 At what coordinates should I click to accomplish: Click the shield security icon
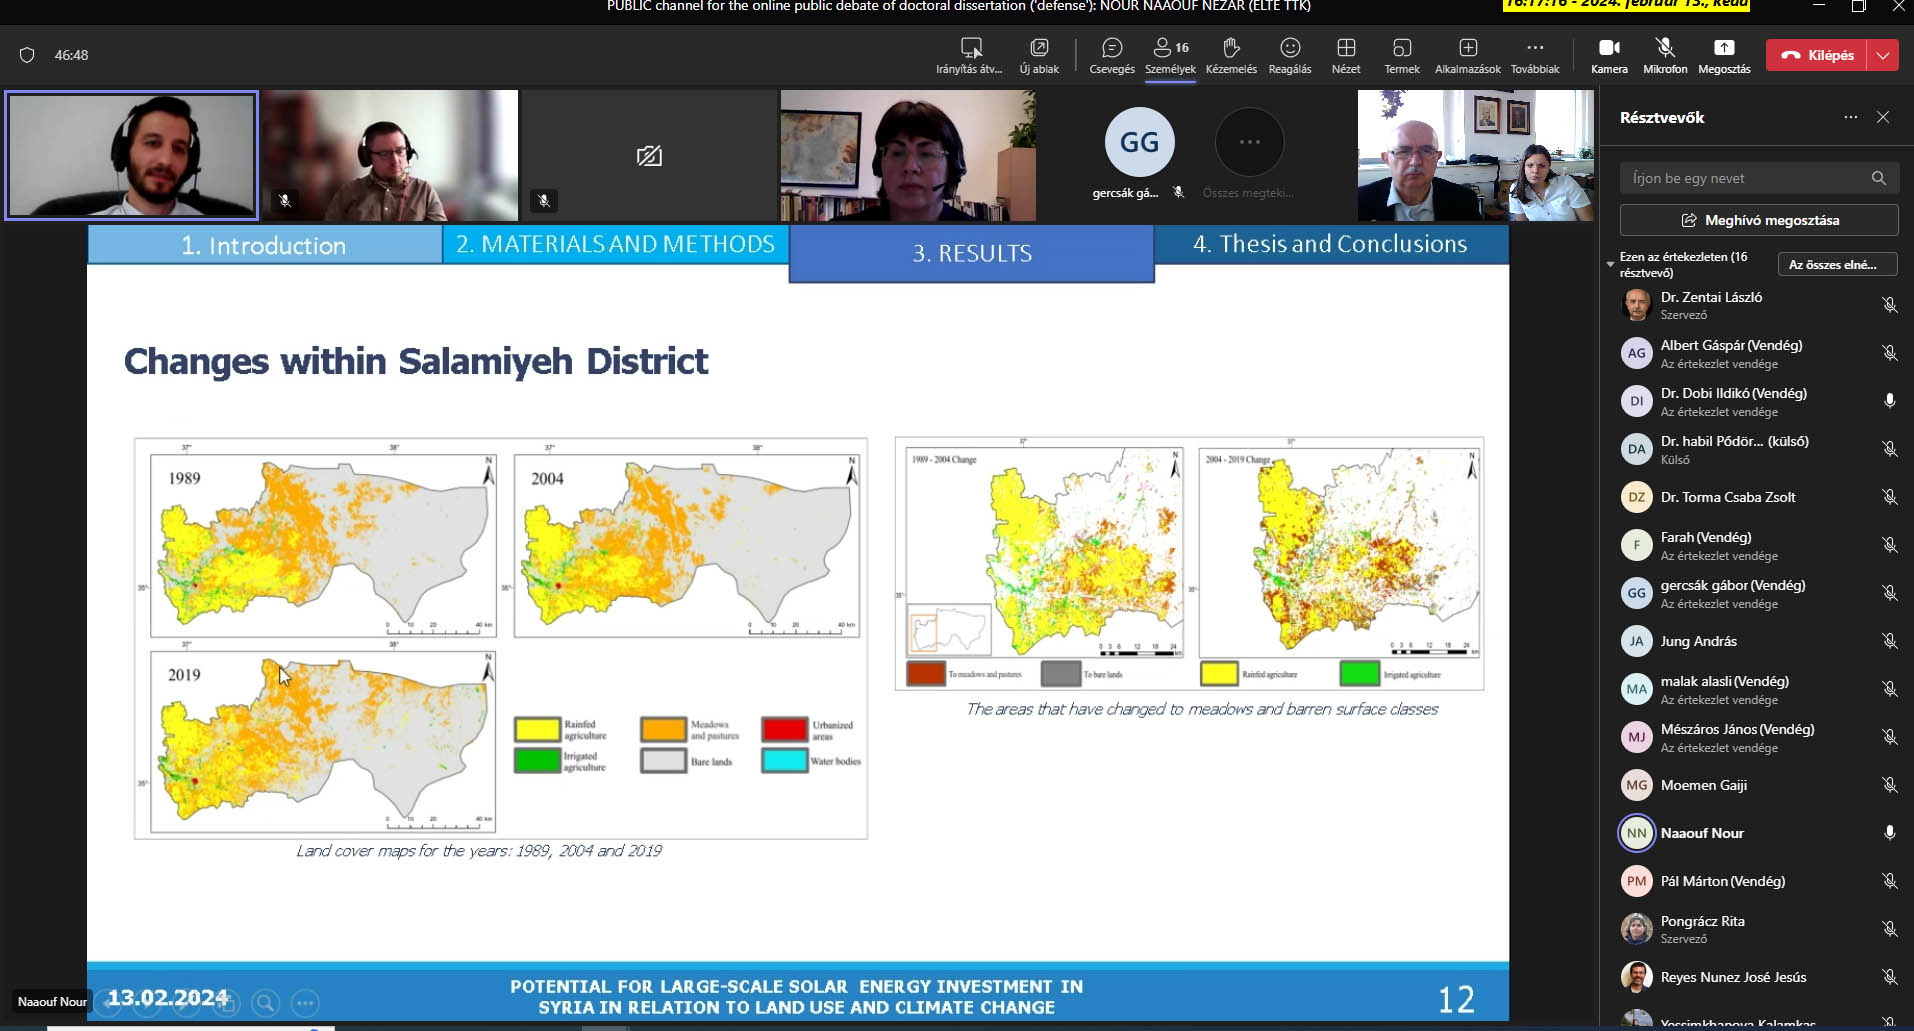(27, 55)
